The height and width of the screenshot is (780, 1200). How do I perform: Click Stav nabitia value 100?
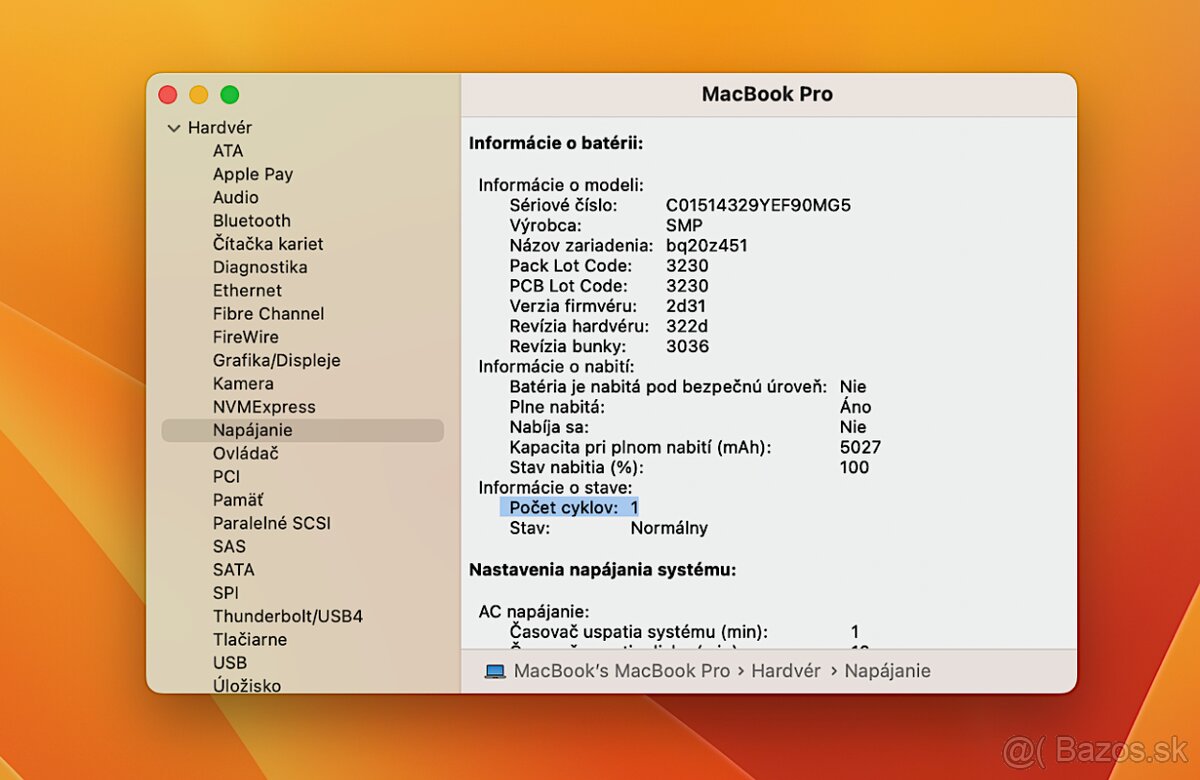click(855, 467)
